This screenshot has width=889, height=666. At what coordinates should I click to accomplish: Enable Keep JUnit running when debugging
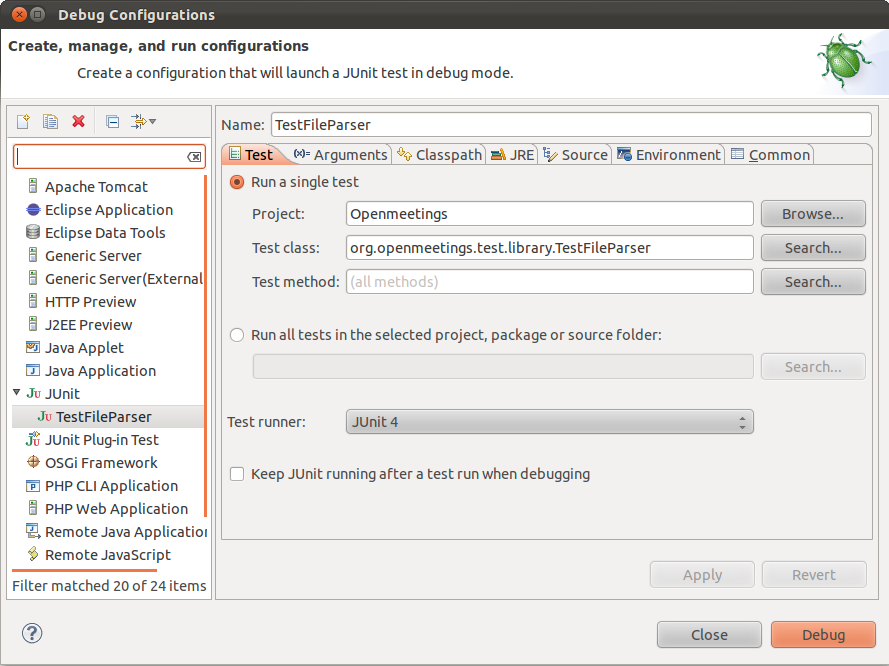point(237,474)
